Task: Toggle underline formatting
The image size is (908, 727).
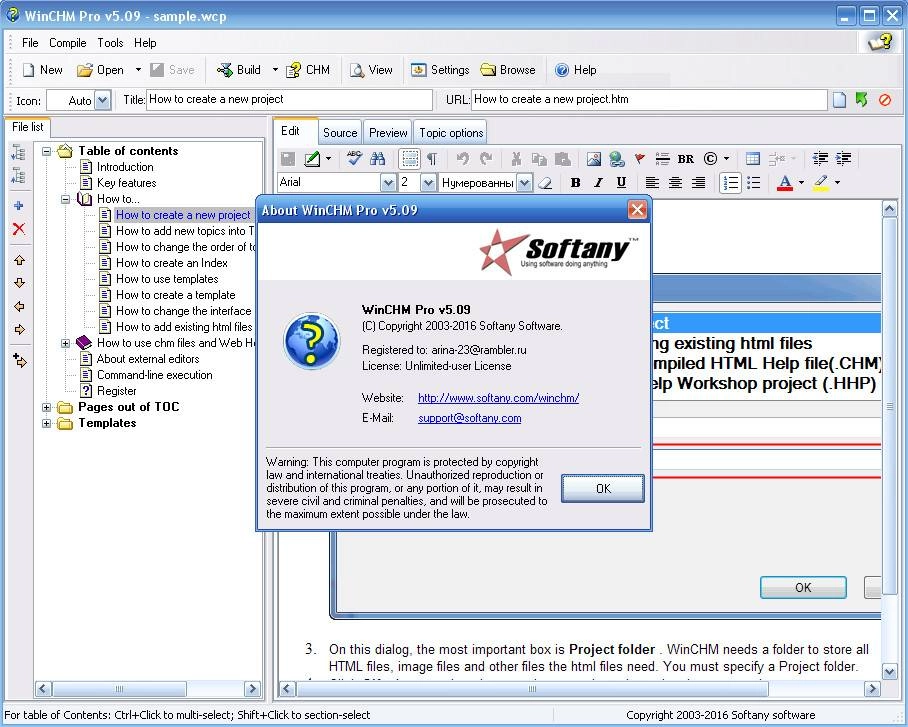Action: [x=621, y=183]
